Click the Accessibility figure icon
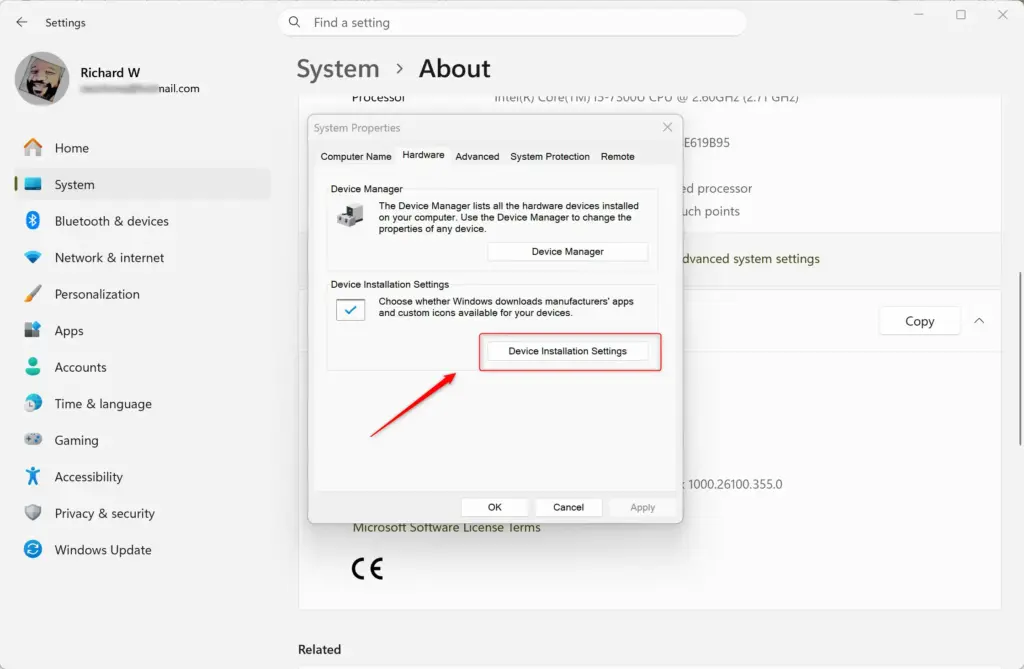Viewport: 1024px width, 669px height. [x=33, y=476]
